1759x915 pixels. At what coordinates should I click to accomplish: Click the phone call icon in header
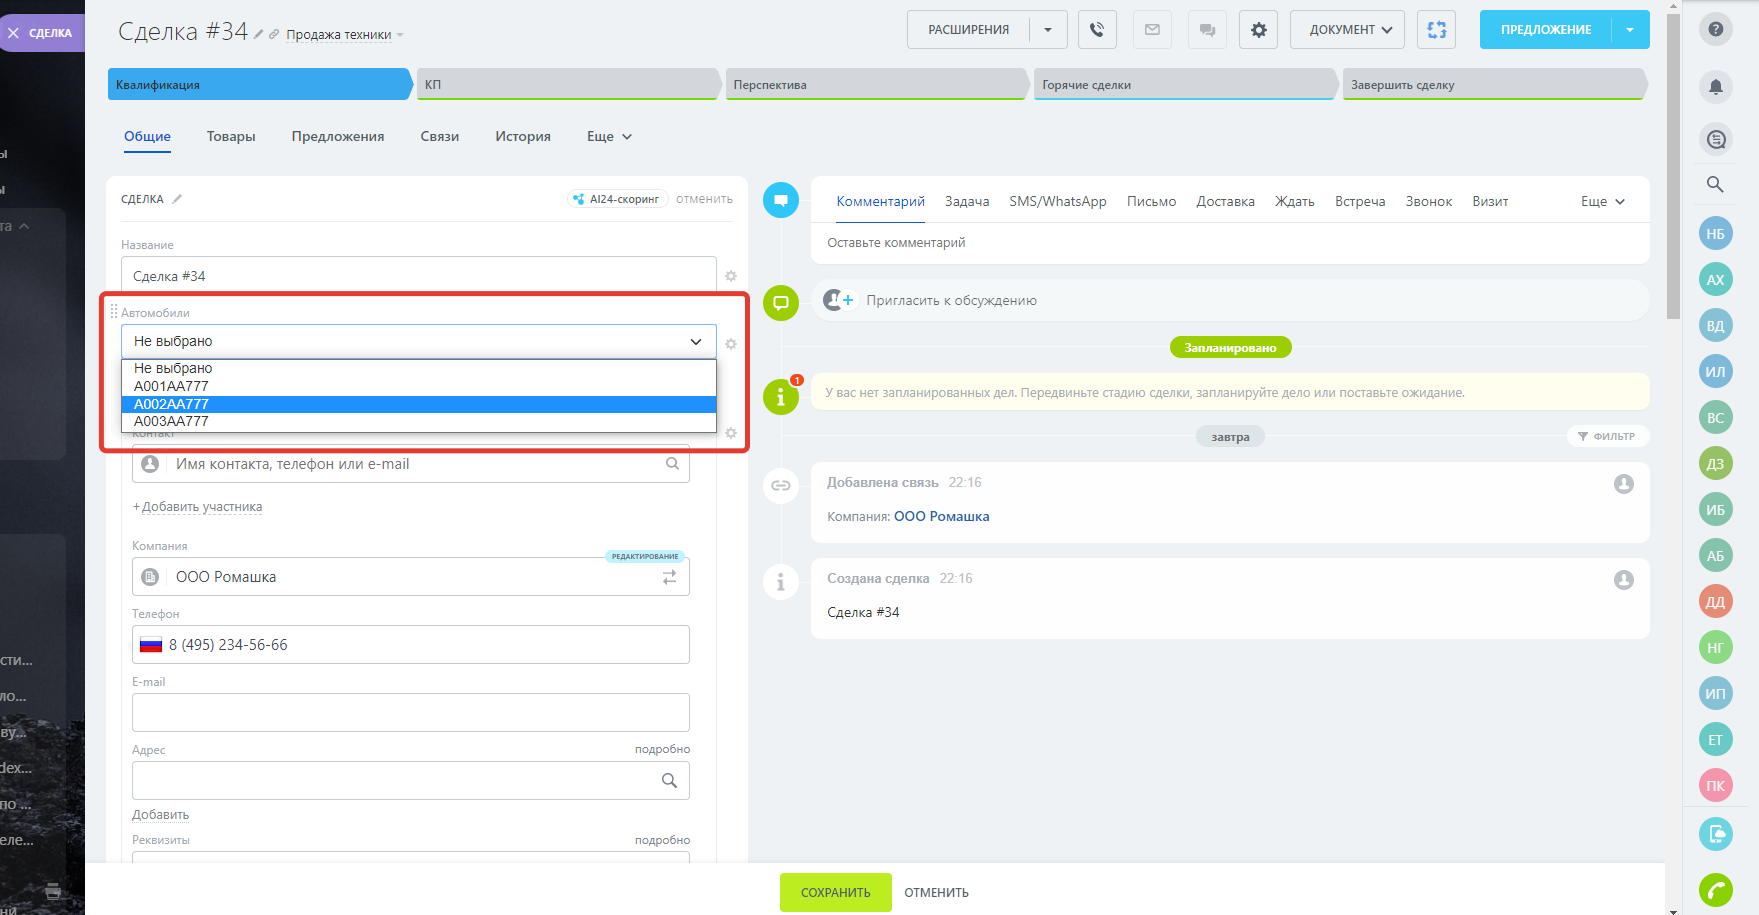click(x=1097, y=30)
